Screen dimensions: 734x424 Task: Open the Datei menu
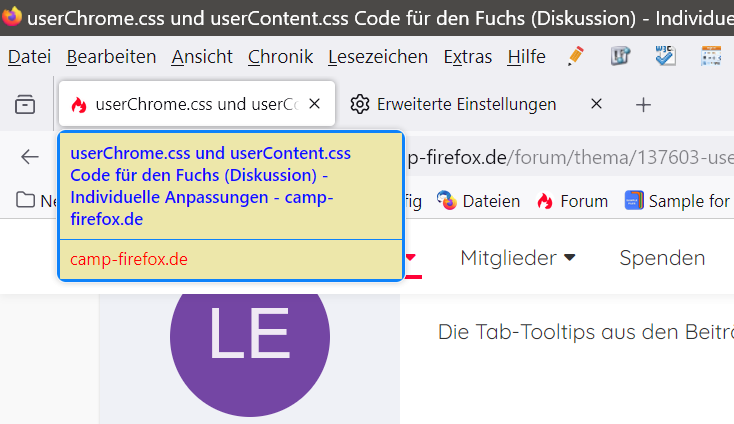click(x=29, y=57)
